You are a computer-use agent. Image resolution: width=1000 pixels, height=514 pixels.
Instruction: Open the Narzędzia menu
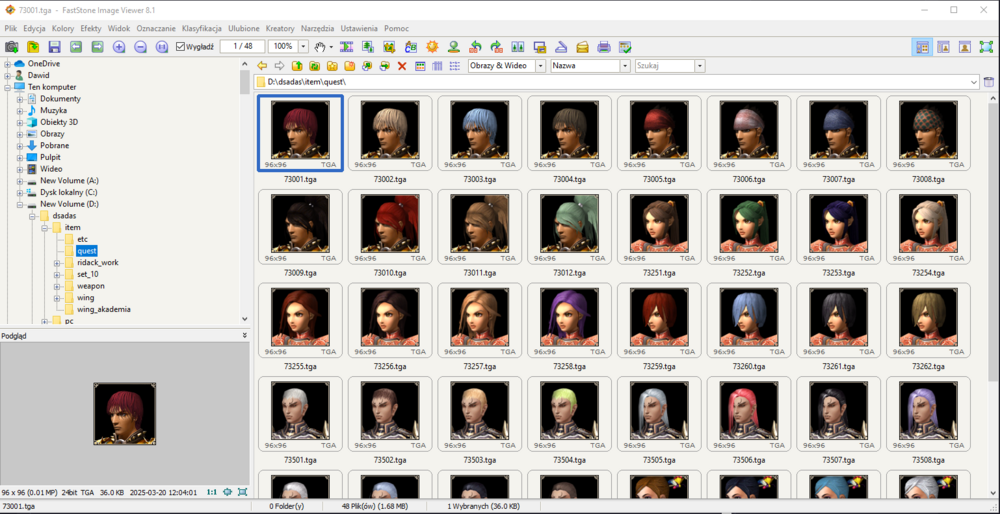318,29
